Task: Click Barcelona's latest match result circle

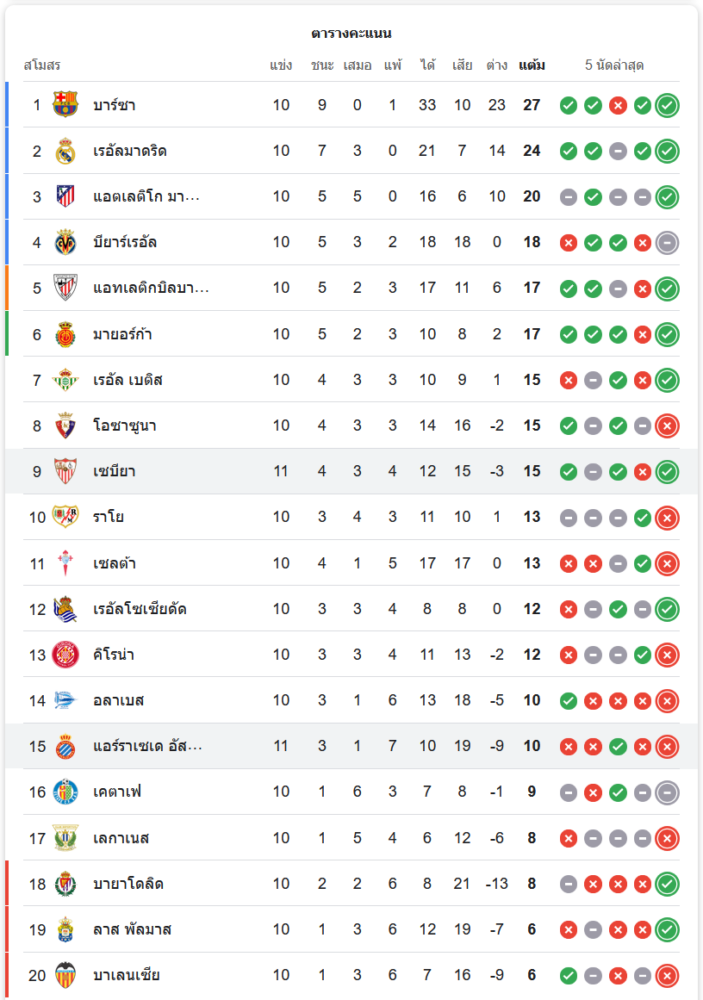Action: tap(667, 105)
